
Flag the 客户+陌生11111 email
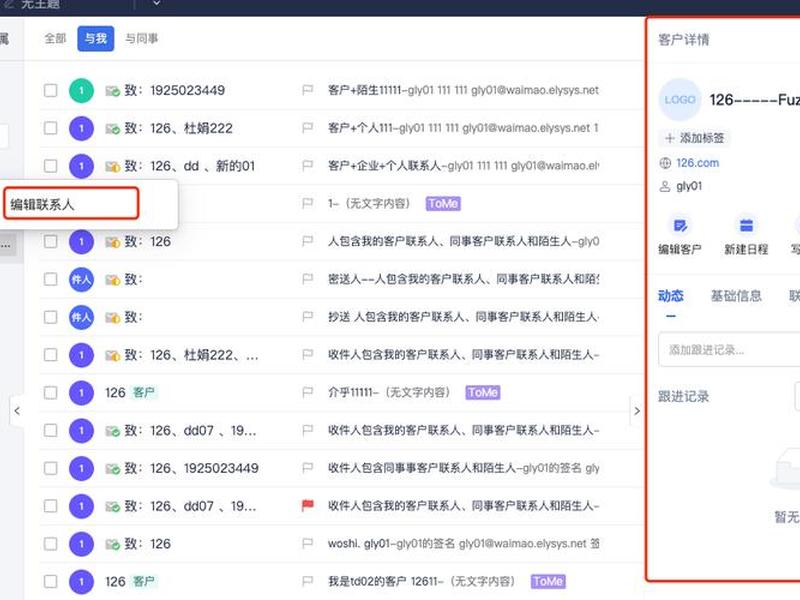308,90
